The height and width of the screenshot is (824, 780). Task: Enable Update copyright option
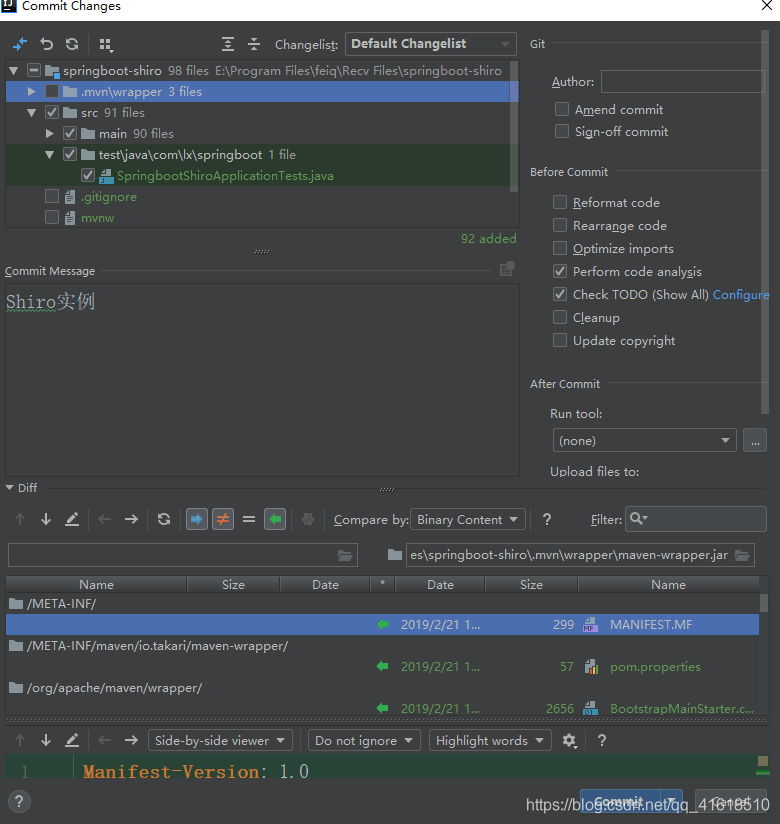tap(560, 341)
